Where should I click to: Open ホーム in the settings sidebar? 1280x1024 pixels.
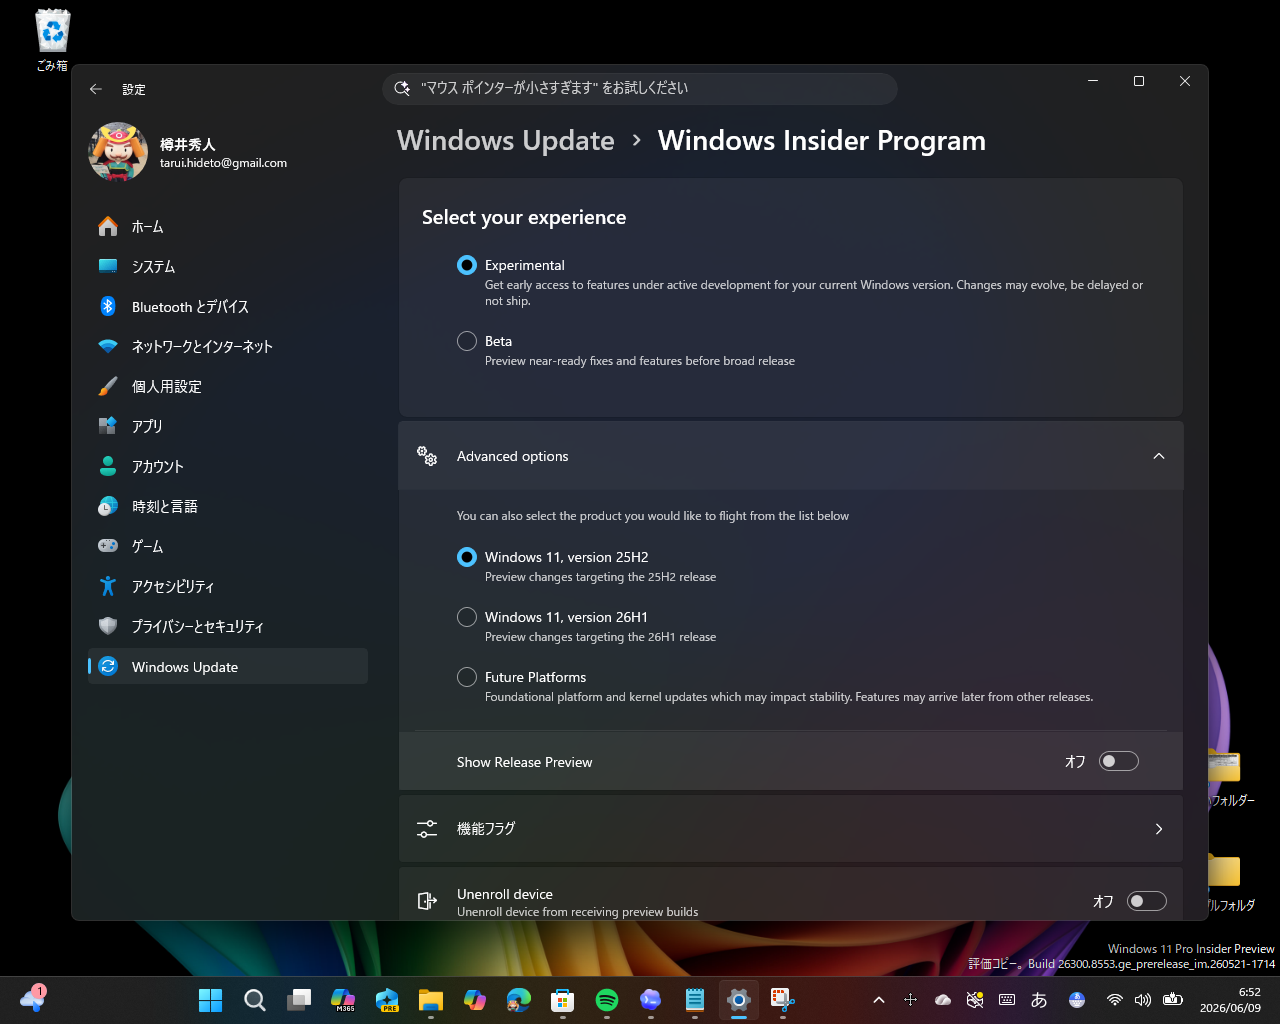(x=228, y=227)
